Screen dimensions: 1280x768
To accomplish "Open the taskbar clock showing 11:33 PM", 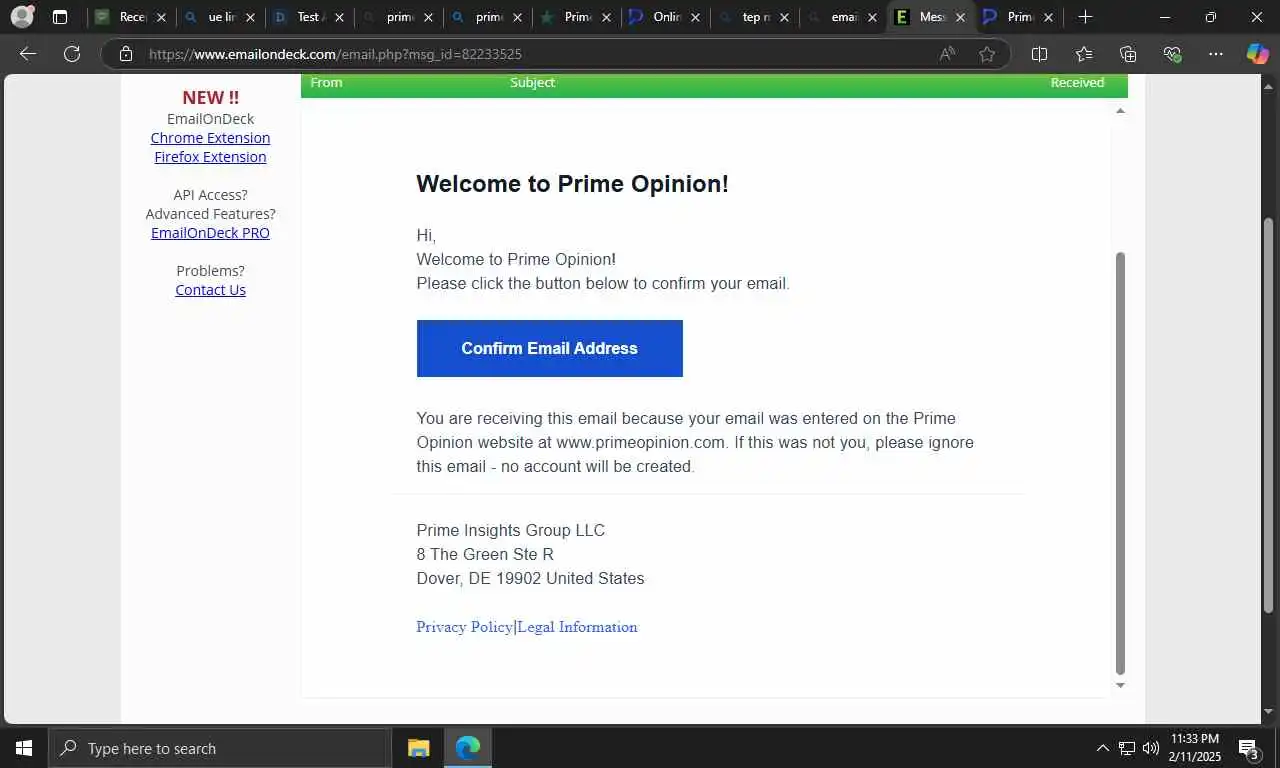I will (1194, 748).
